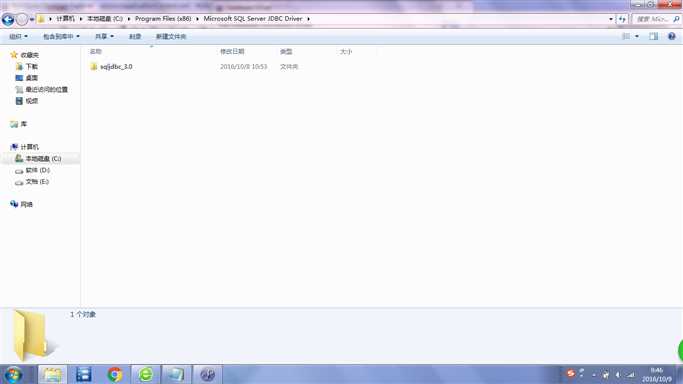
Task: Sort by 类型 column header
Action: click(x=286, y=52)
